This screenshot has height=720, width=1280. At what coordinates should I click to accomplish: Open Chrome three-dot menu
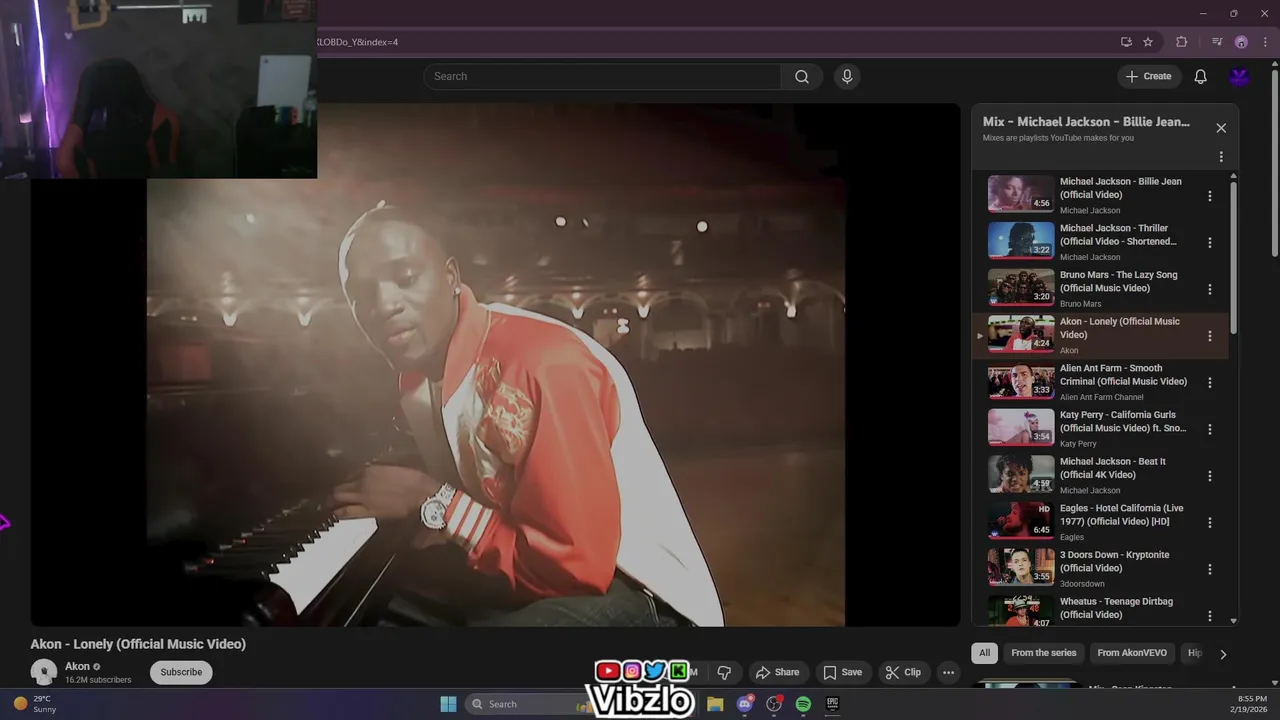tap(1263, 42)
